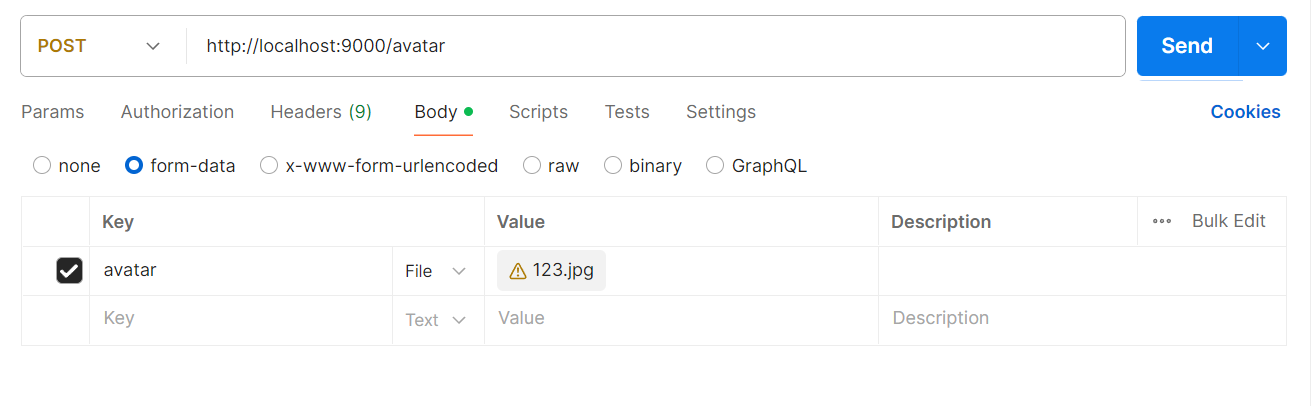Open the Scripts tab
The width and height of the screenshot is (1314, 406).
tap(538, 112)
